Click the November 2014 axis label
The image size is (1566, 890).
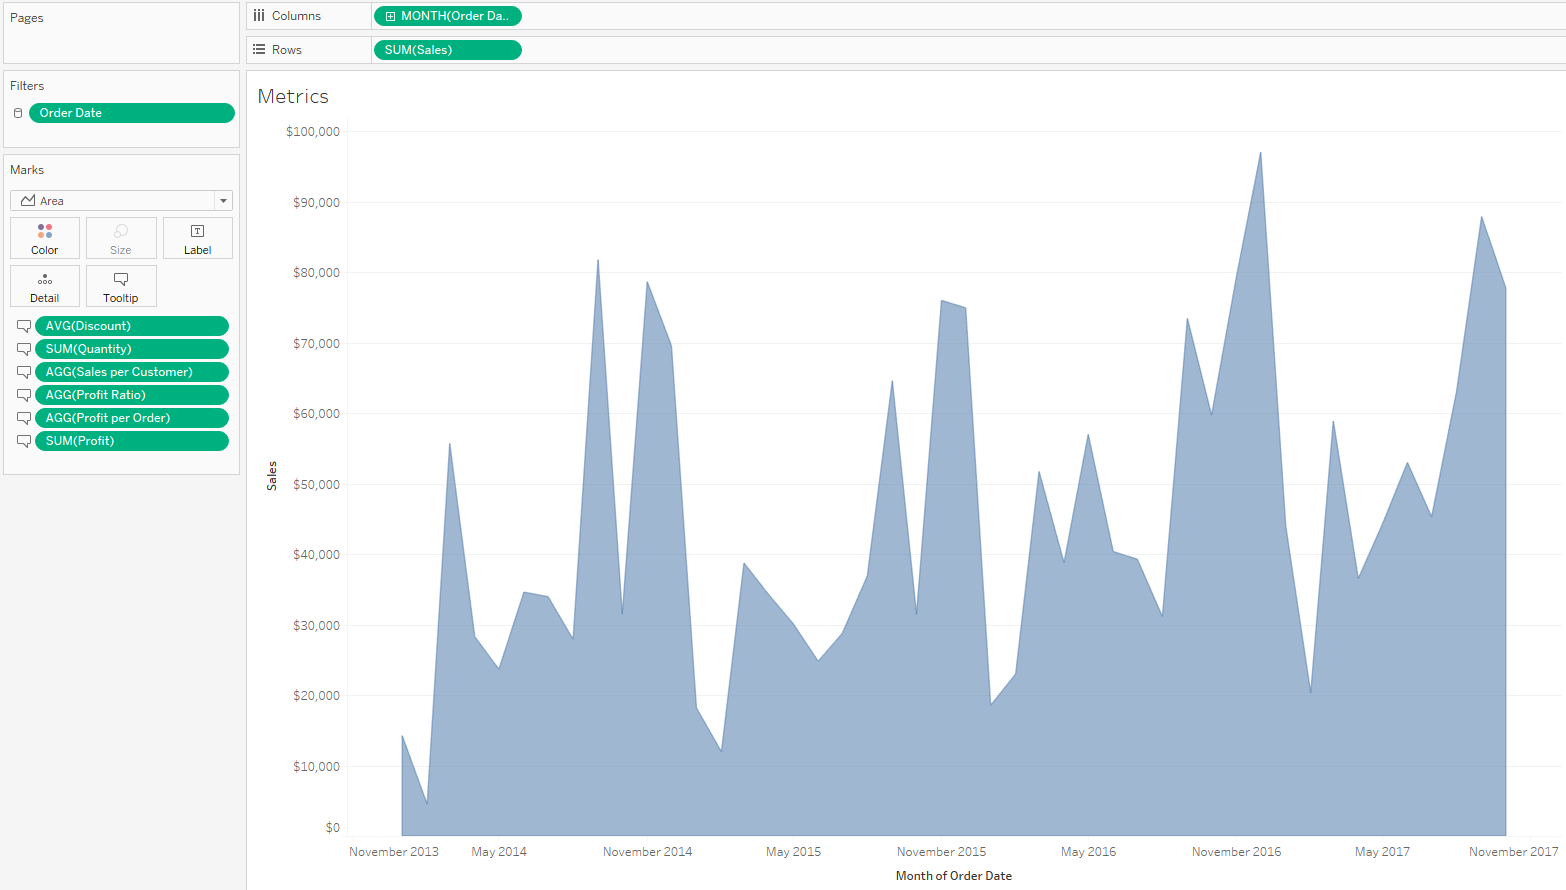pyautogui.click(x=648, y=852)
